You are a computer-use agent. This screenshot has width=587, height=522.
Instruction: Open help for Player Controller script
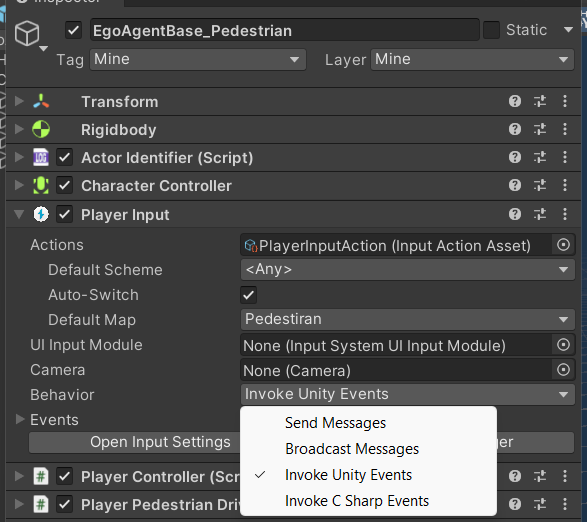tap(515, 476)
